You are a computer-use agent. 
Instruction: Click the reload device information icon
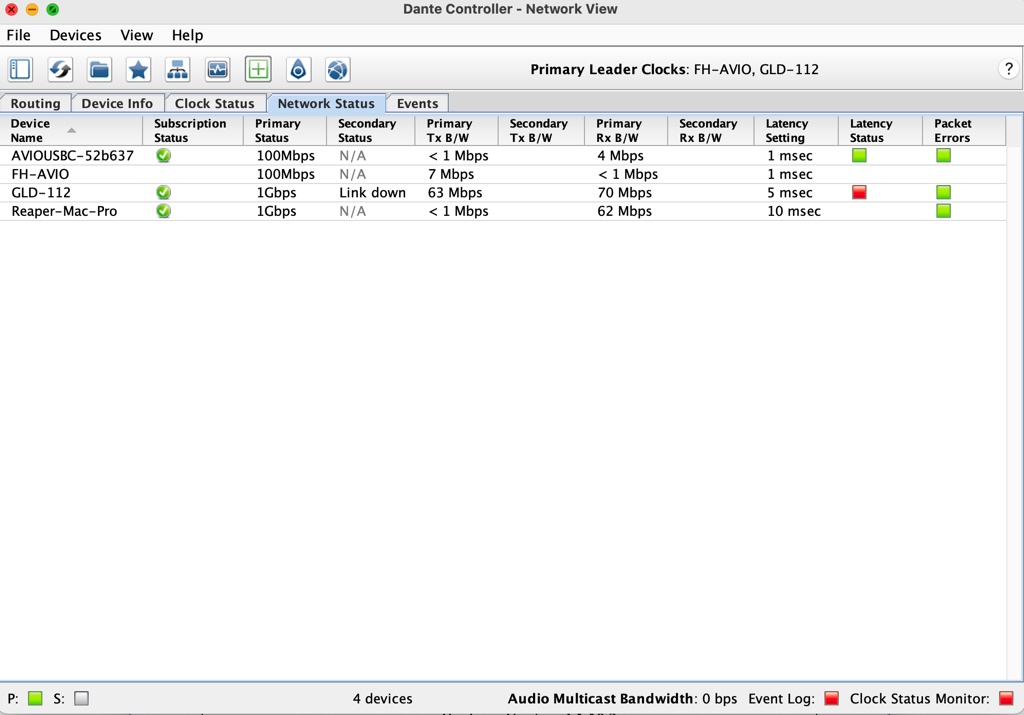[60, 69]
